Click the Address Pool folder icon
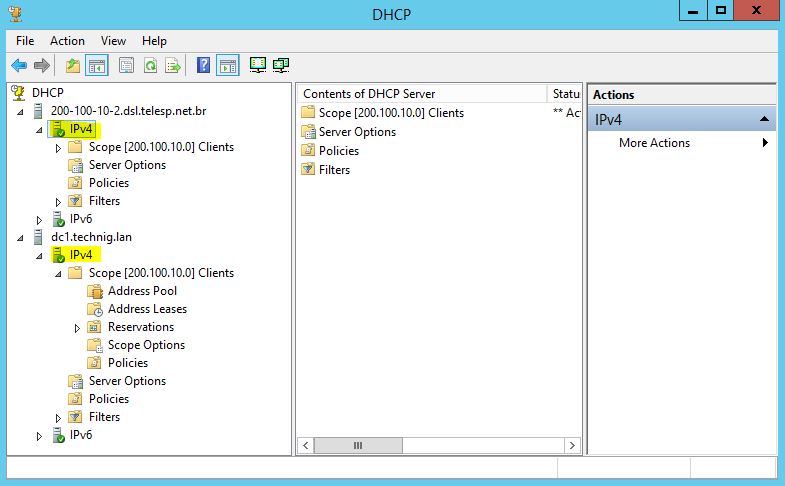The image size is (785, 486). [95, 291]
